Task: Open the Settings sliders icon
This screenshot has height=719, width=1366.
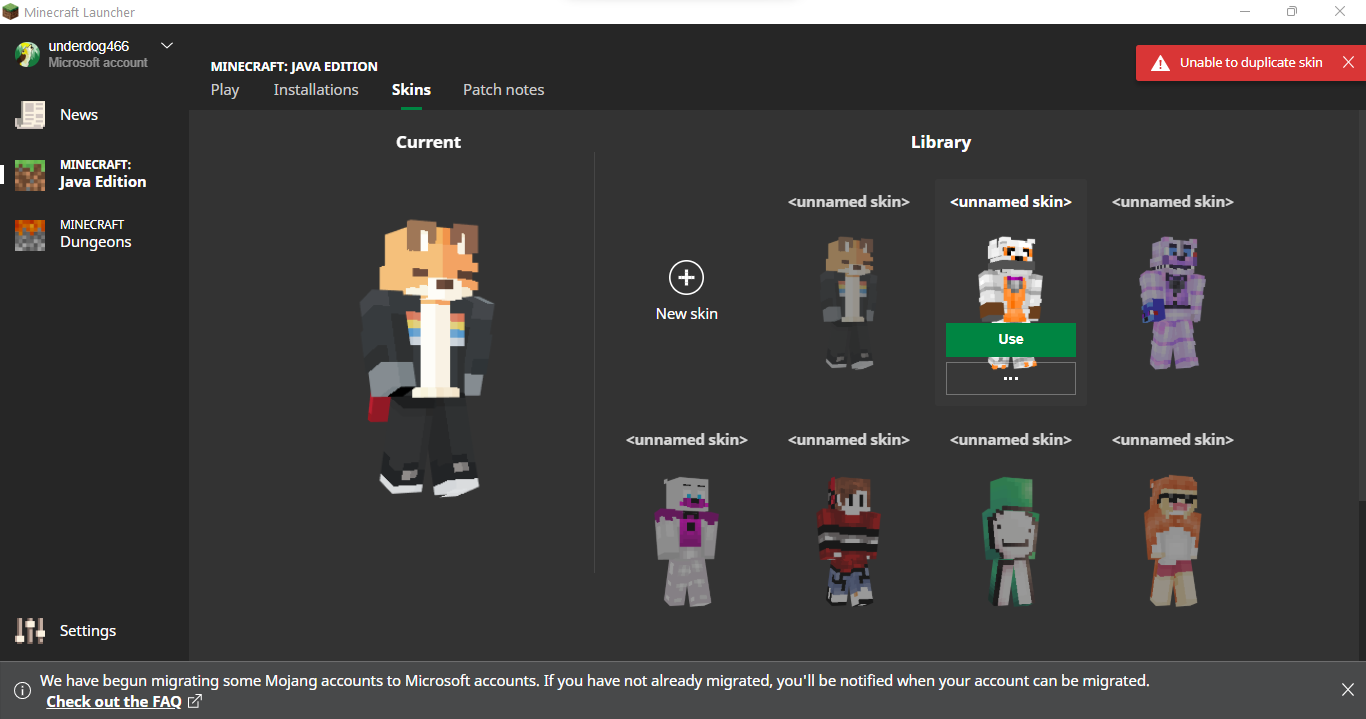Action: click(x=30, y=631)
